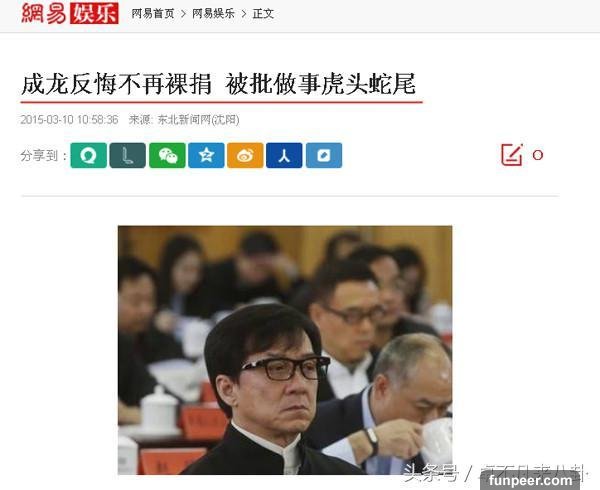The height and width of the screenshot is (490, 600).
Task: Click chevron after 网易首页 breadcrumb
Action: 183,14
